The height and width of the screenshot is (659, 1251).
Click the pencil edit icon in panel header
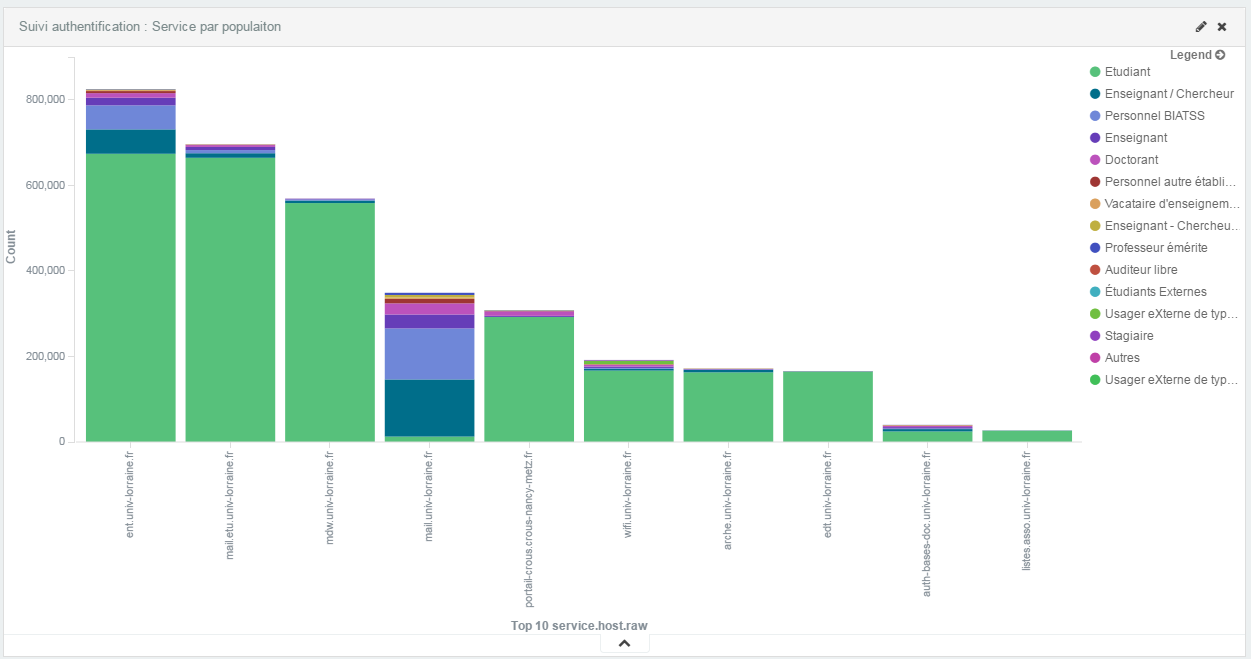[1201, 27]
